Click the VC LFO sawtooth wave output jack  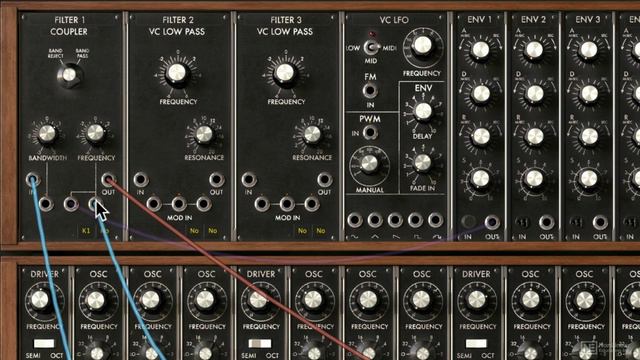tap(395, 220)
